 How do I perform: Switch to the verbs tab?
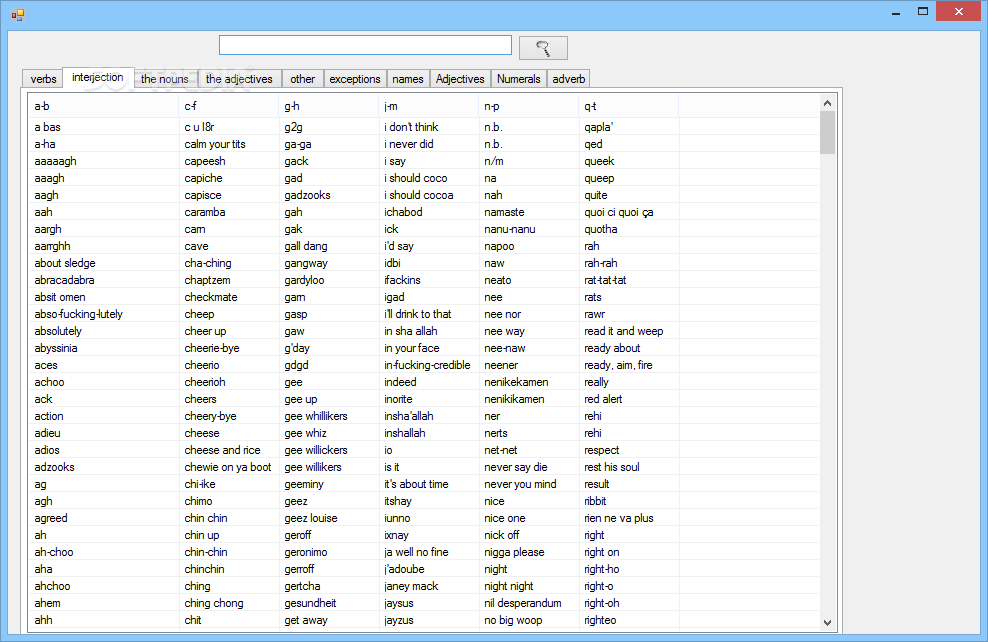[43, 79]
